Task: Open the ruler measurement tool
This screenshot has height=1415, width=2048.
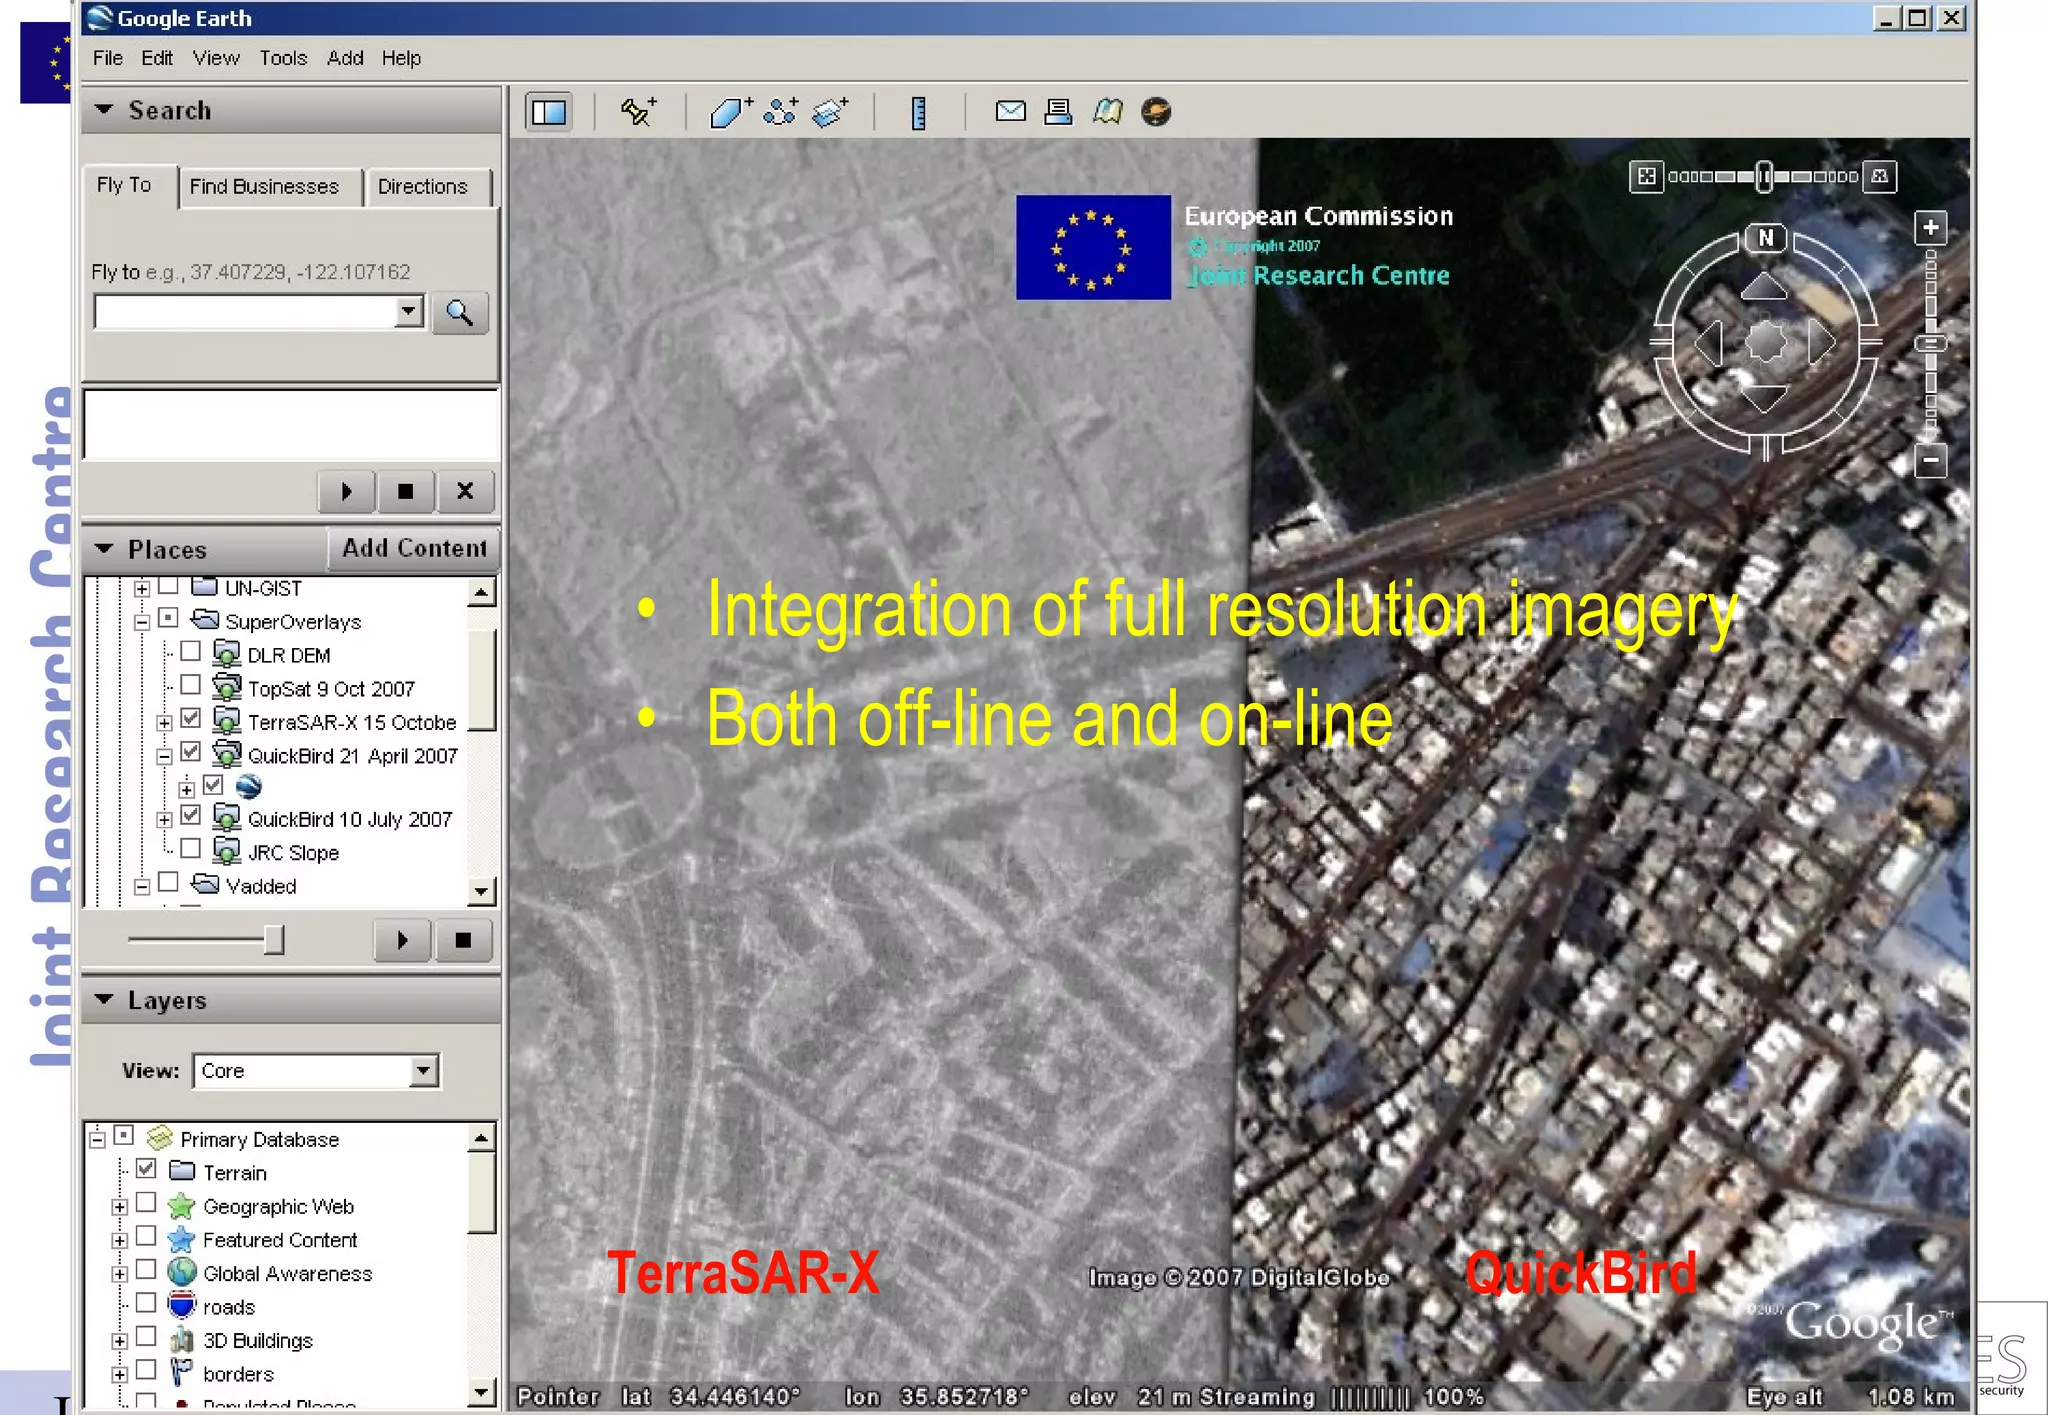Action: (918, 112)
